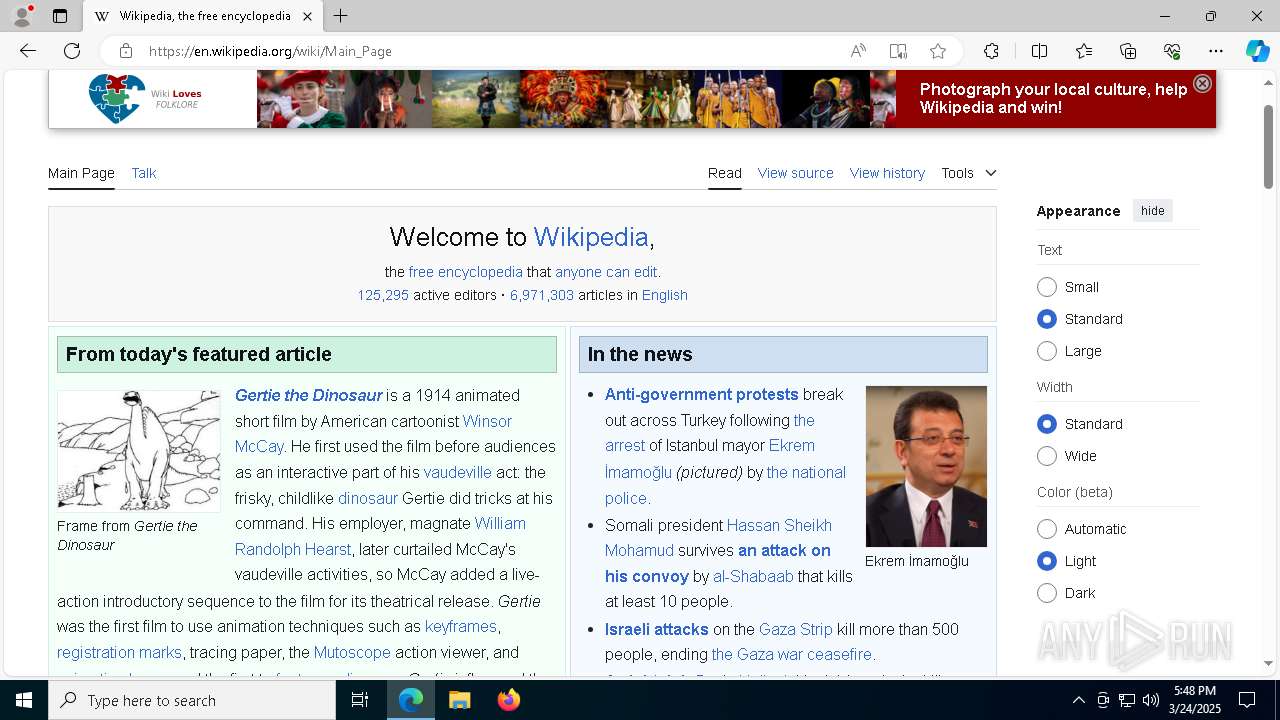Click Microsoft Edge taskbar icon
The height and width of the screenshot is (720, 1280).
[x=411, y=700]
